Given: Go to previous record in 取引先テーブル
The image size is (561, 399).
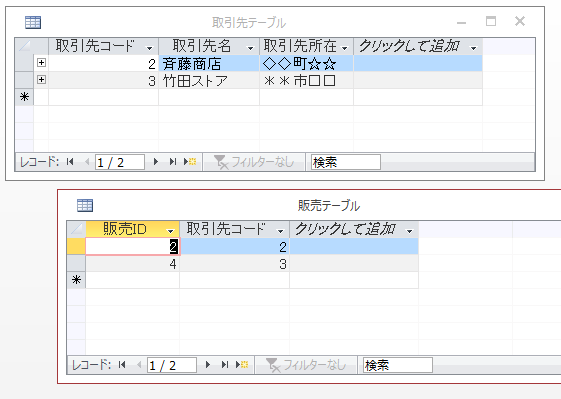Looking at the screenshot, I should [87, 162].
